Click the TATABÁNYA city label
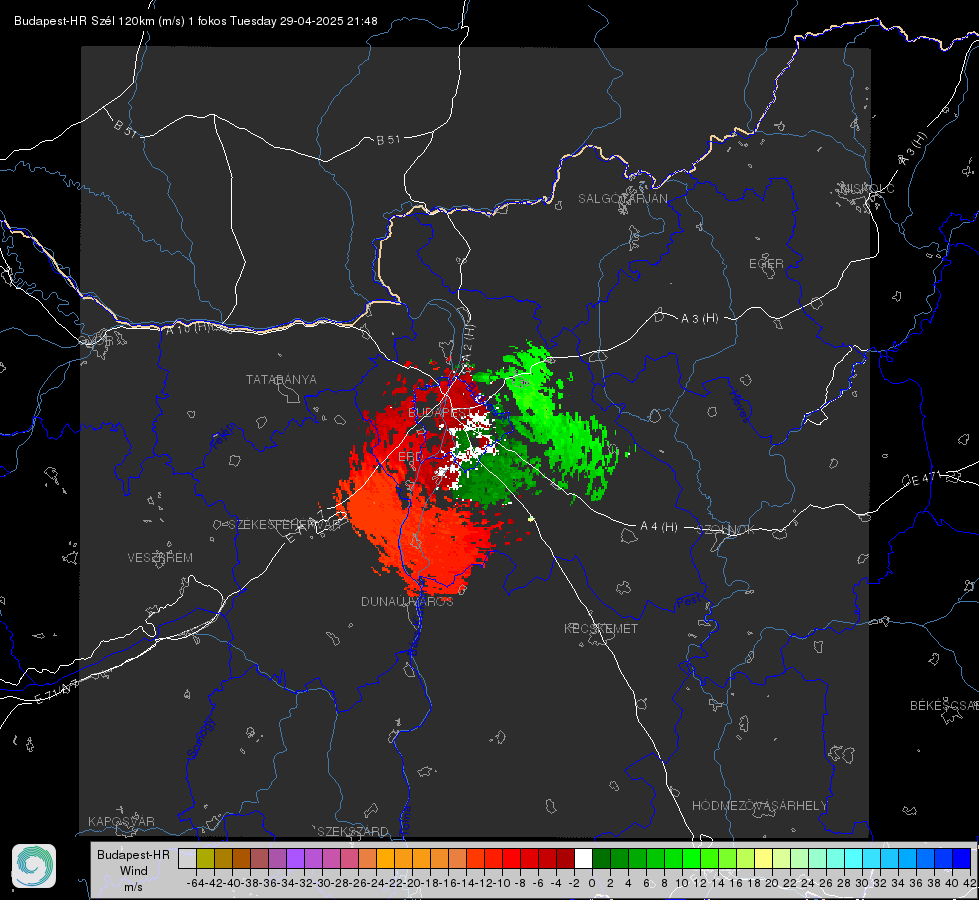Image resolution: width=979 pixels, height=900 pixels. pyautogui.click(x=281, y=380)
